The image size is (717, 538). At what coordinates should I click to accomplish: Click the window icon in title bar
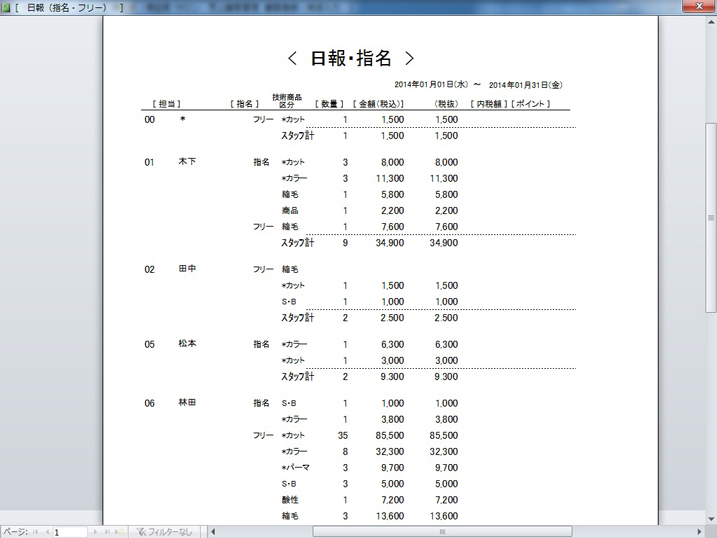pyautogui.click(x=5, y=7)
